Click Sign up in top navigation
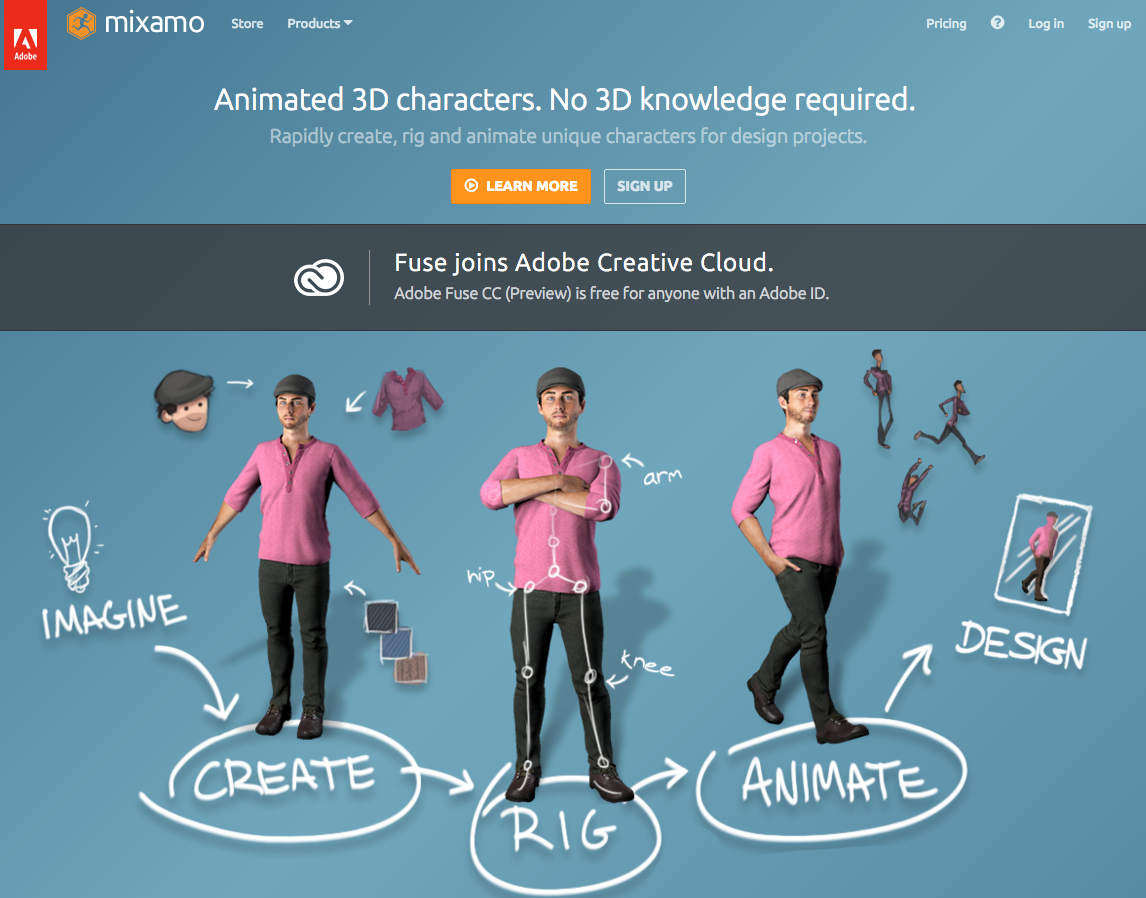The width and height of the screenshot is (1146, 898). (x=1109, y=23)
